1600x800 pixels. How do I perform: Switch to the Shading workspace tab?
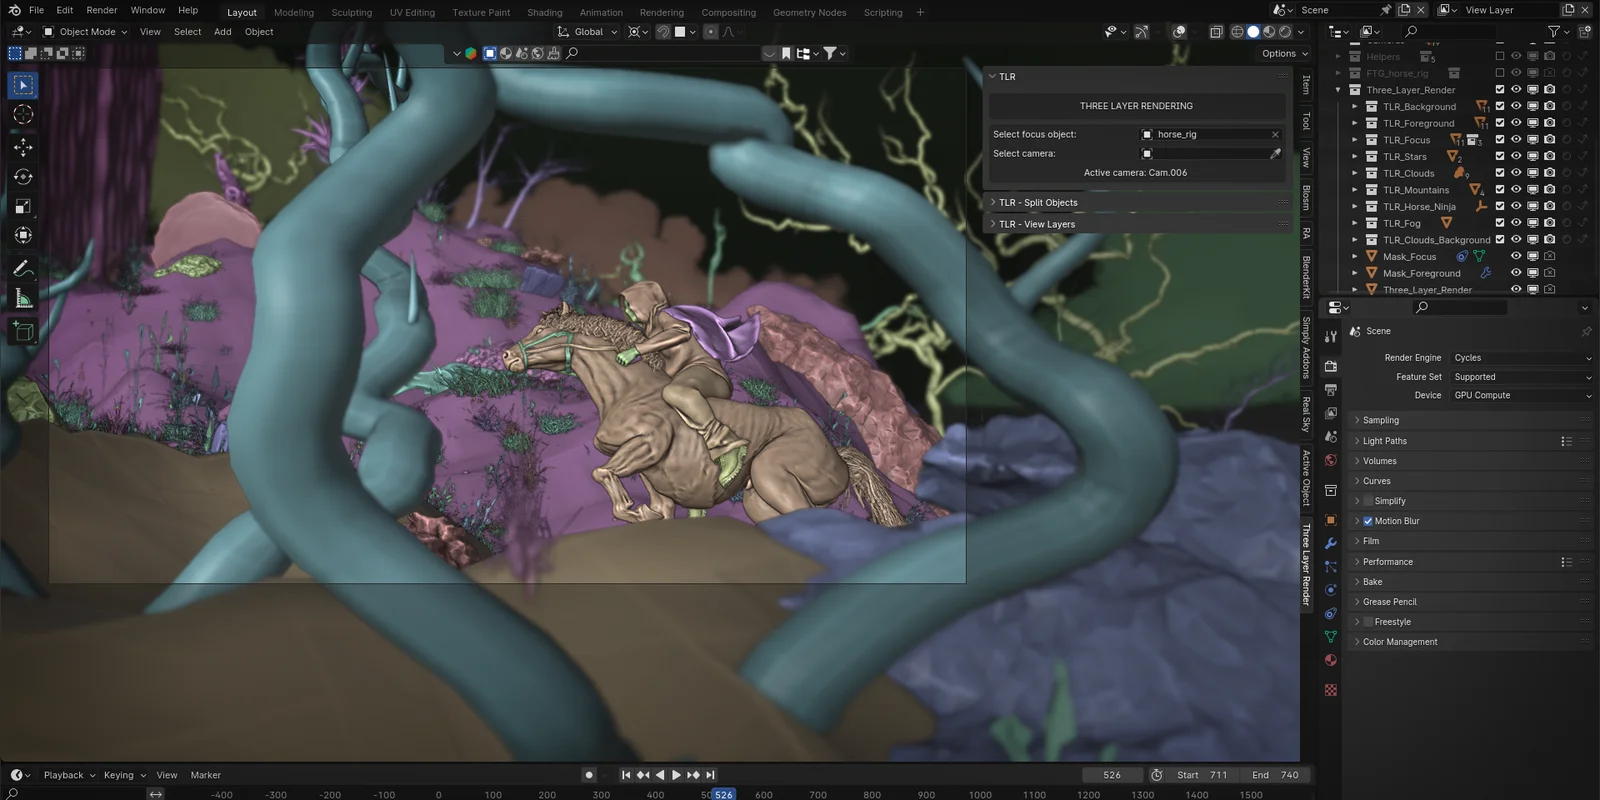(545, 12)
